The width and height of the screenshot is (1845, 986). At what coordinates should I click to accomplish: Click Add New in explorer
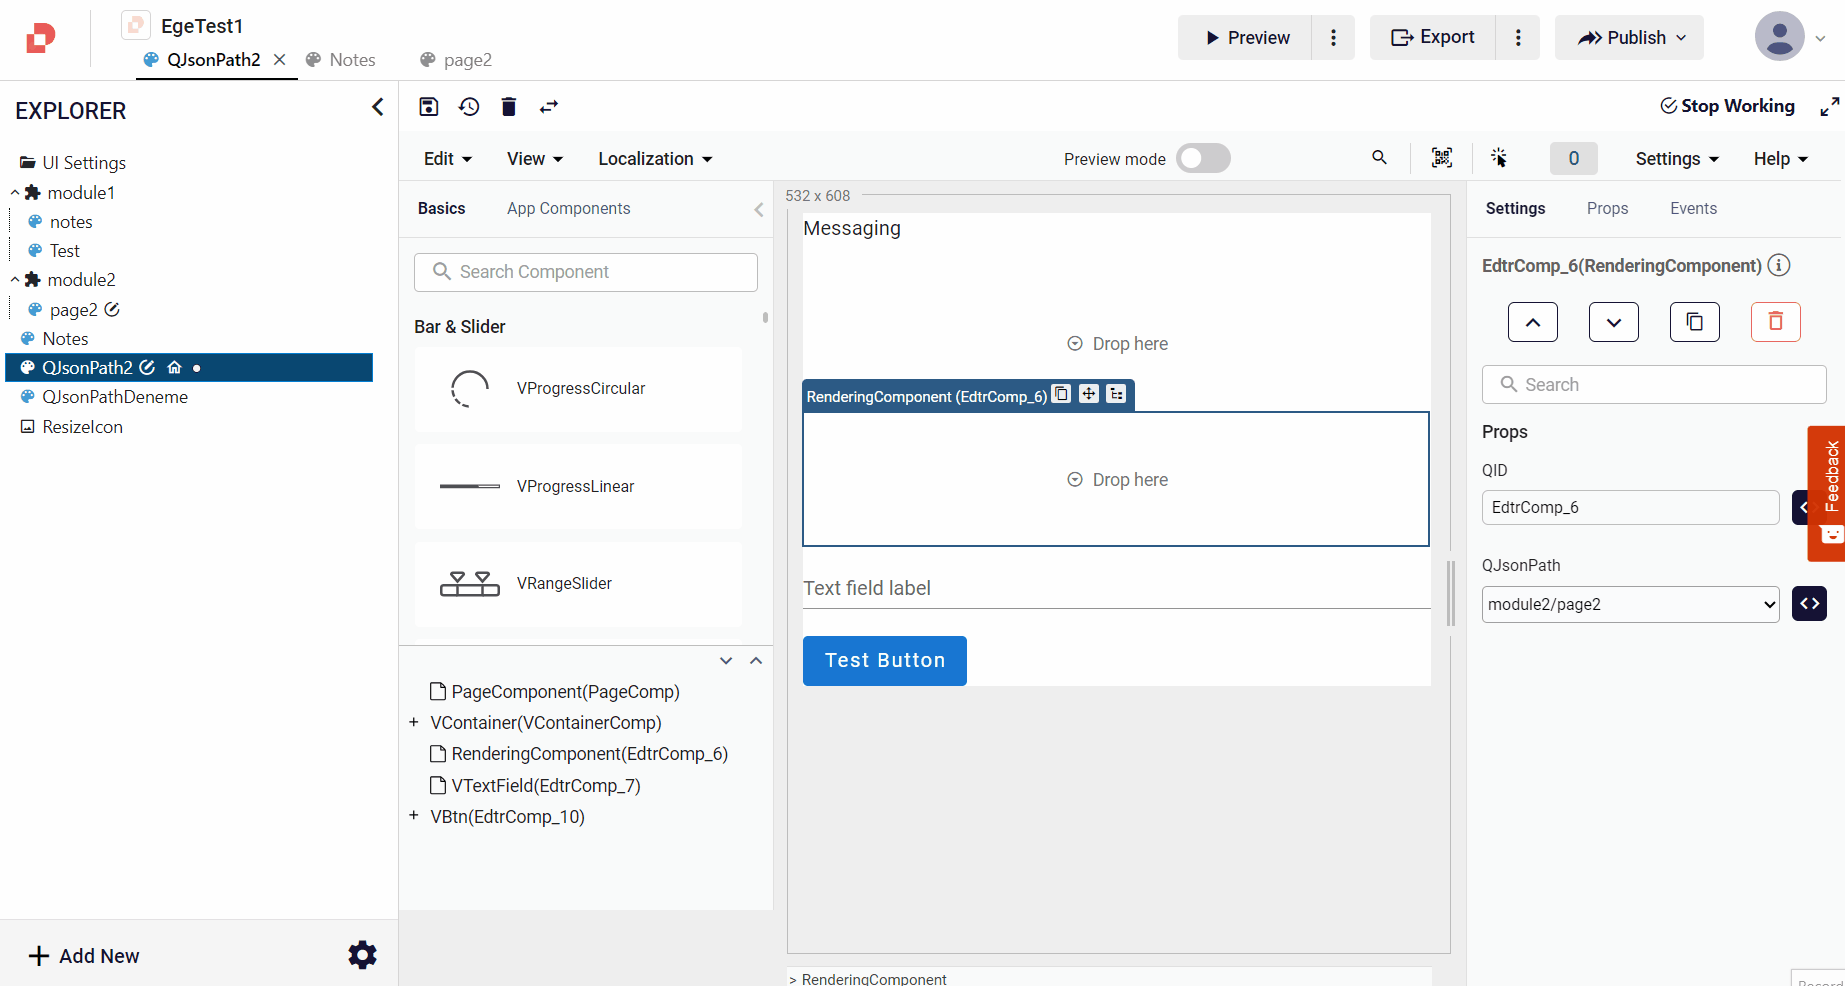84,956
